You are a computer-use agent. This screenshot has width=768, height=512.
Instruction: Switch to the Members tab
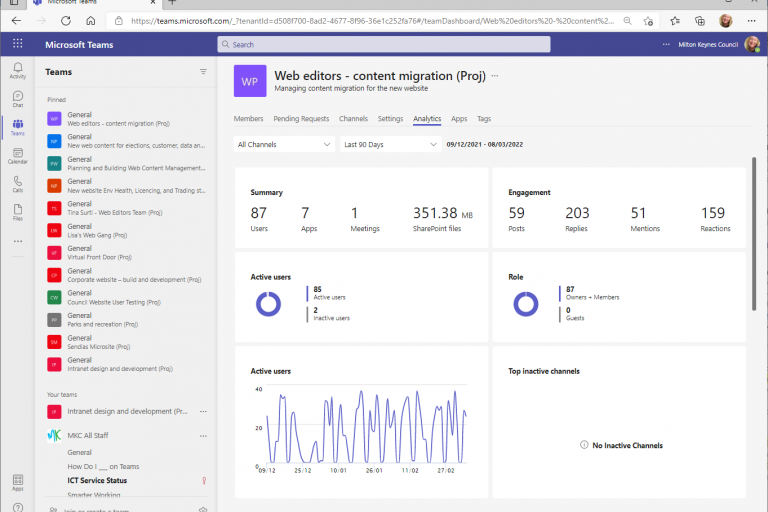coord(248,119)
